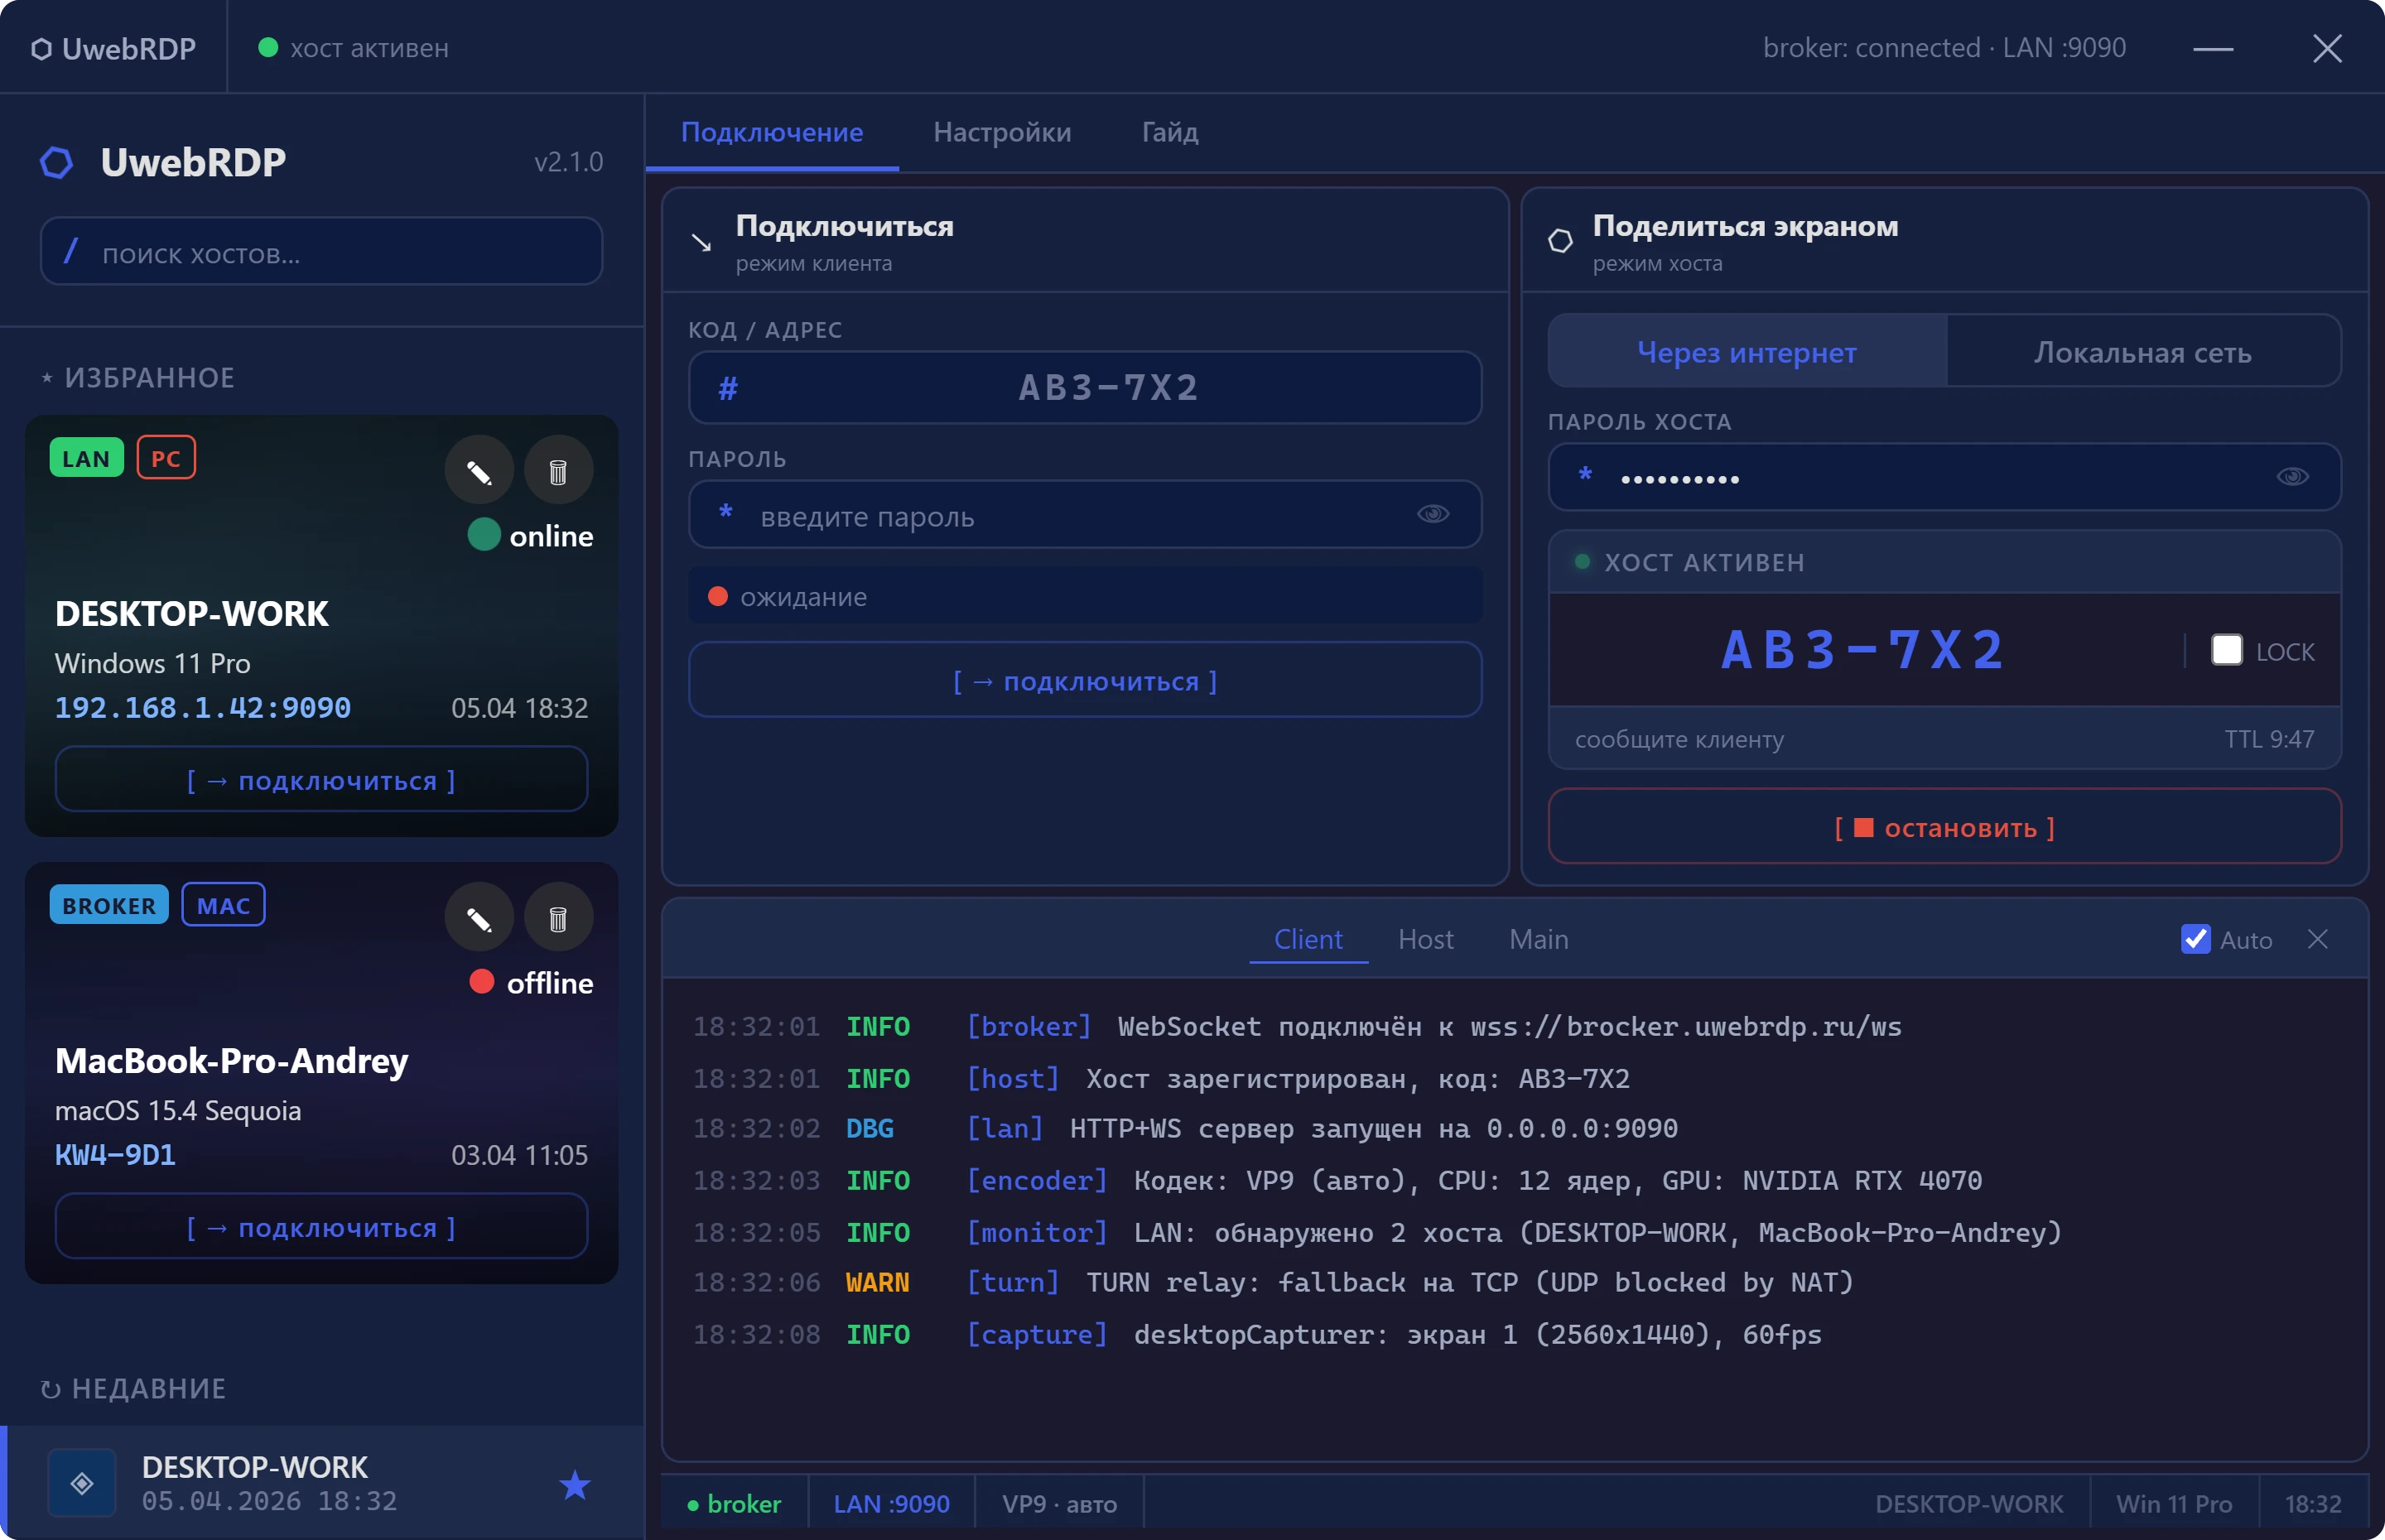Click the code/address field AB3-7X2

1085,388
